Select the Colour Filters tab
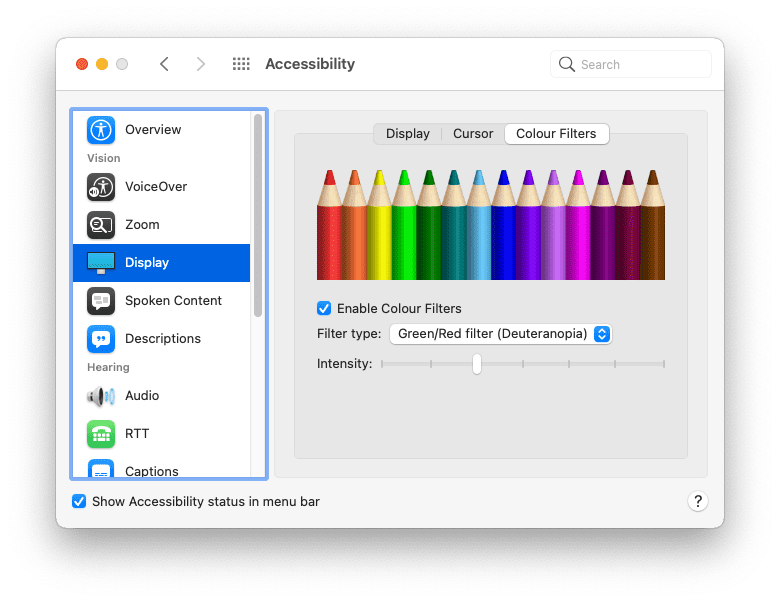780x602 pixels. coord(556,134)
